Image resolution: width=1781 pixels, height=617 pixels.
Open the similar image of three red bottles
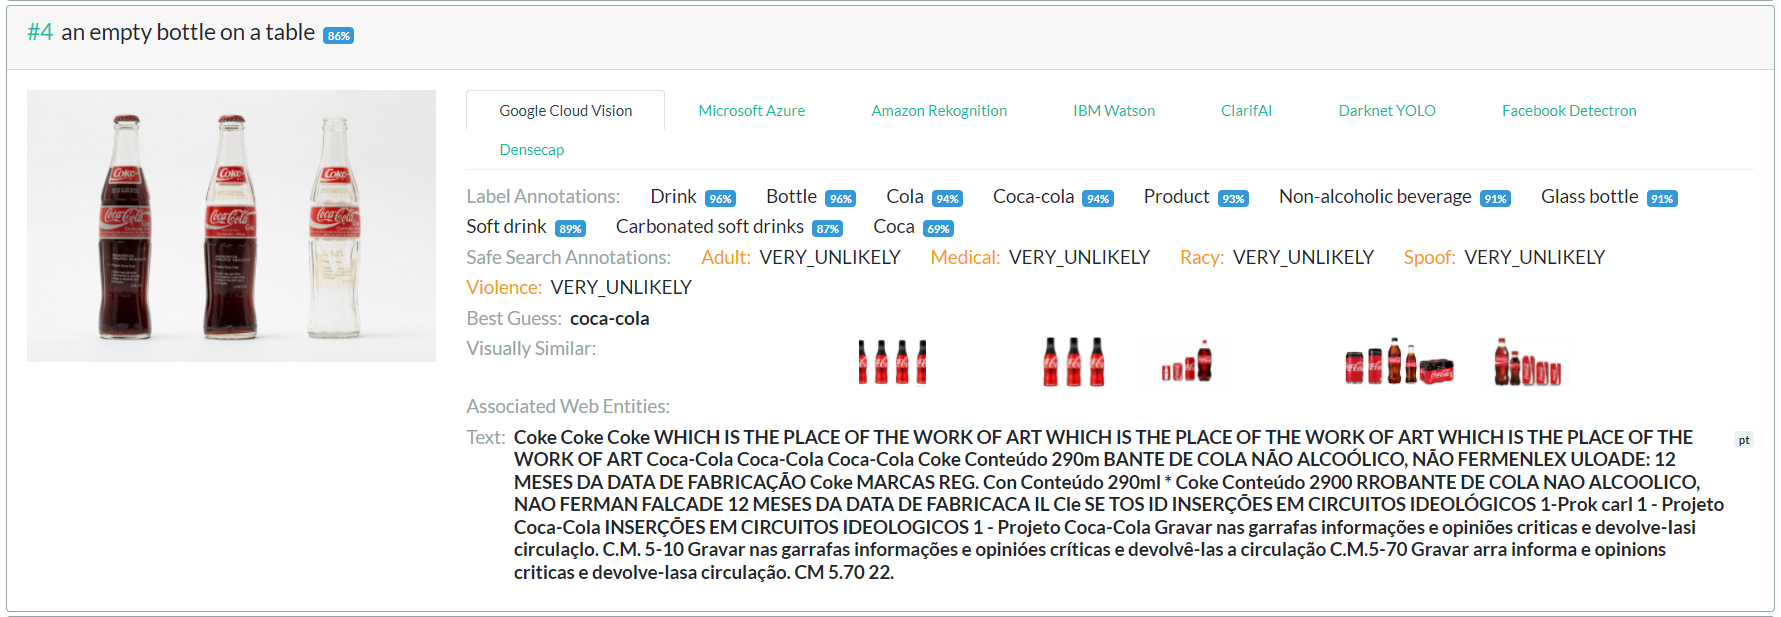pyautogui.click(x=1074, y=362)
